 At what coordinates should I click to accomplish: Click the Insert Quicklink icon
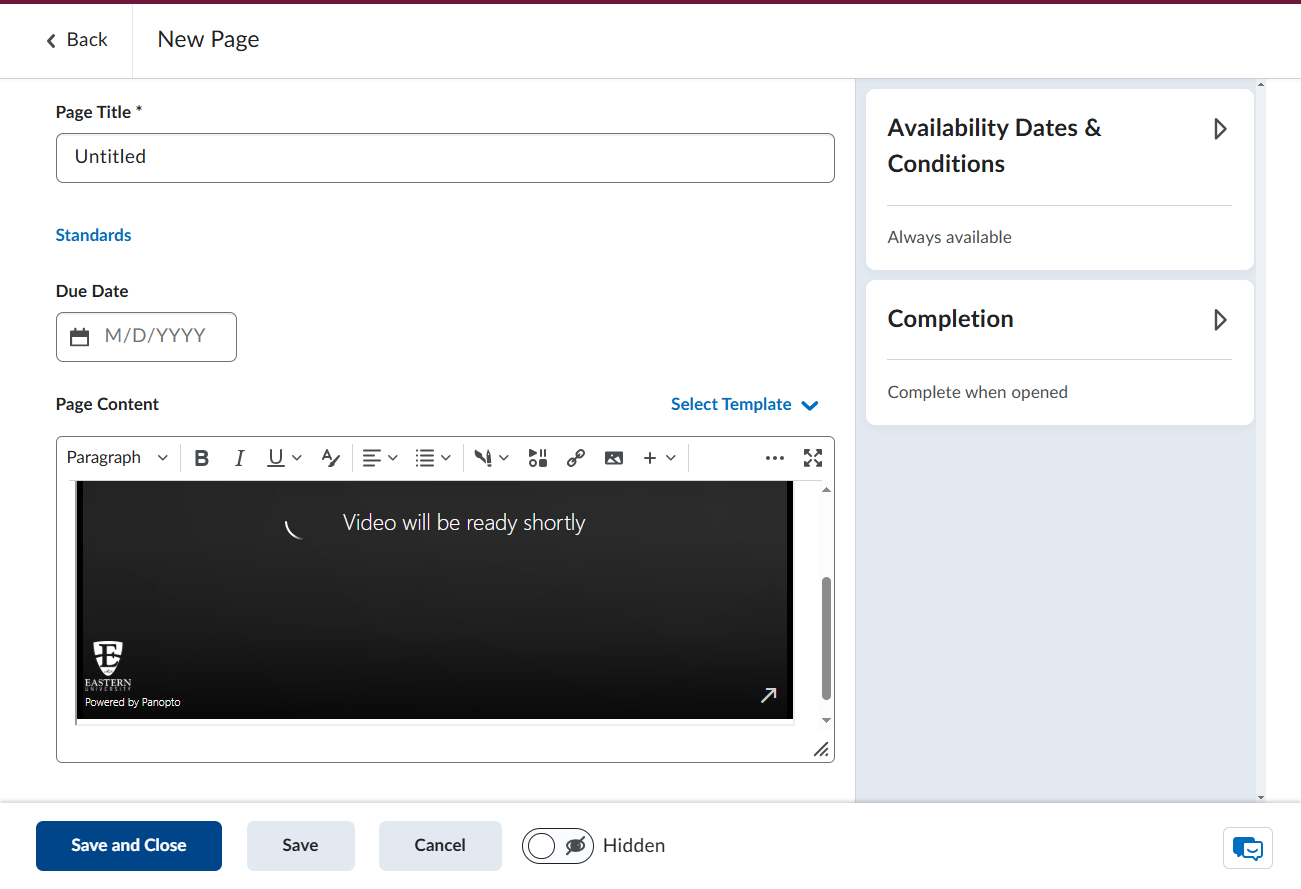point(575,458)
